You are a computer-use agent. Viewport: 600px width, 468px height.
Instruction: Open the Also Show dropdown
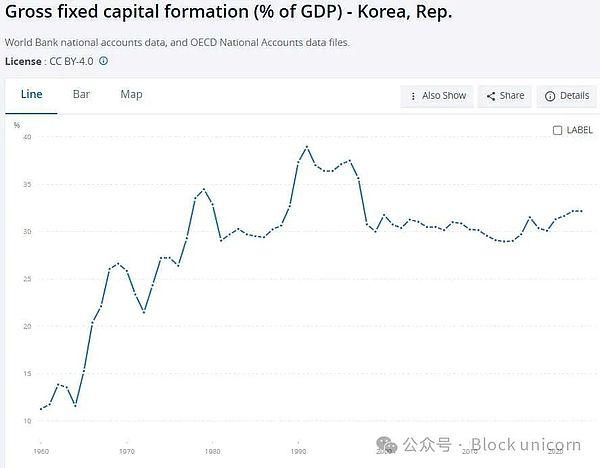click(437, 96)
